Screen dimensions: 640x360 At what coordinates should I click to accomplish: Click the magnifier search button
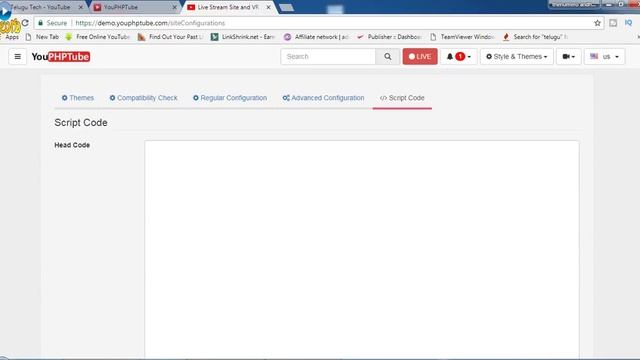[387, 57]
